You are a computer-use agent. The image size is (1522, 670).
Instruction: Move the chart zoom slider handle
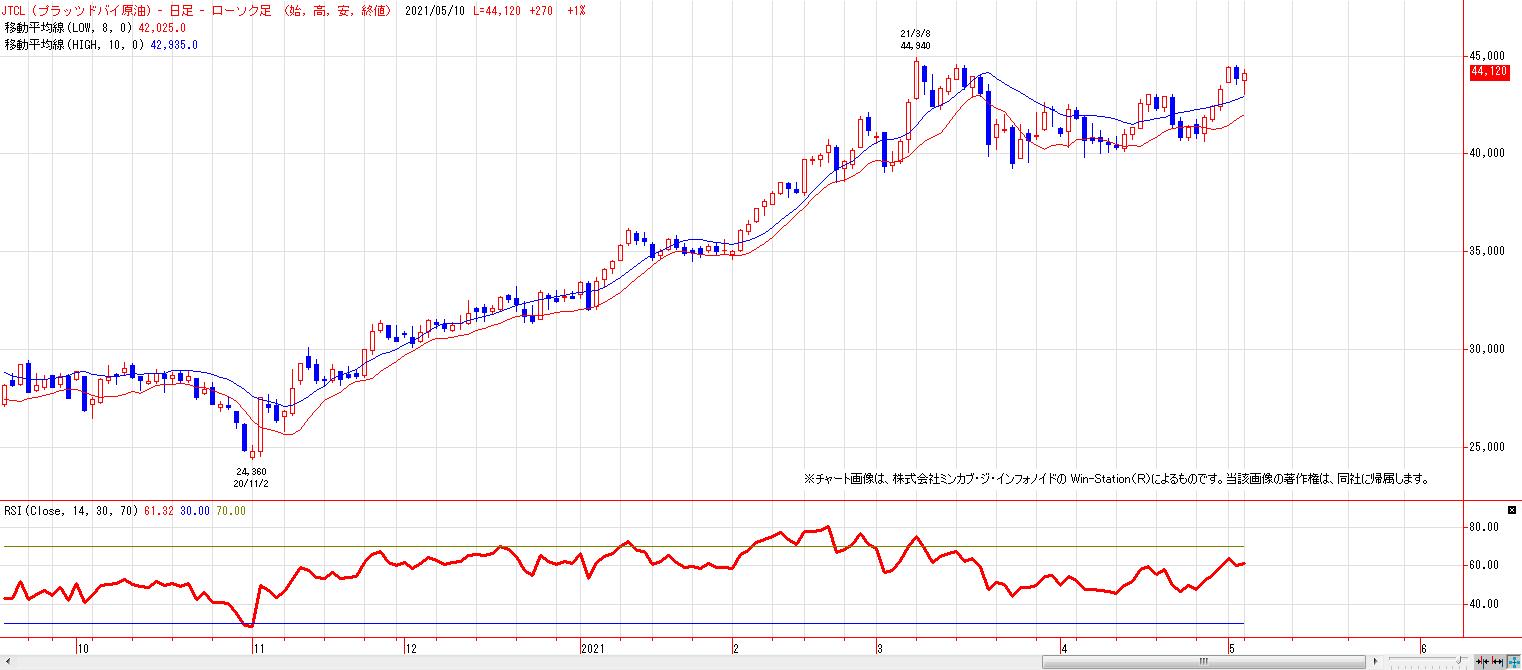[1459, 660]
